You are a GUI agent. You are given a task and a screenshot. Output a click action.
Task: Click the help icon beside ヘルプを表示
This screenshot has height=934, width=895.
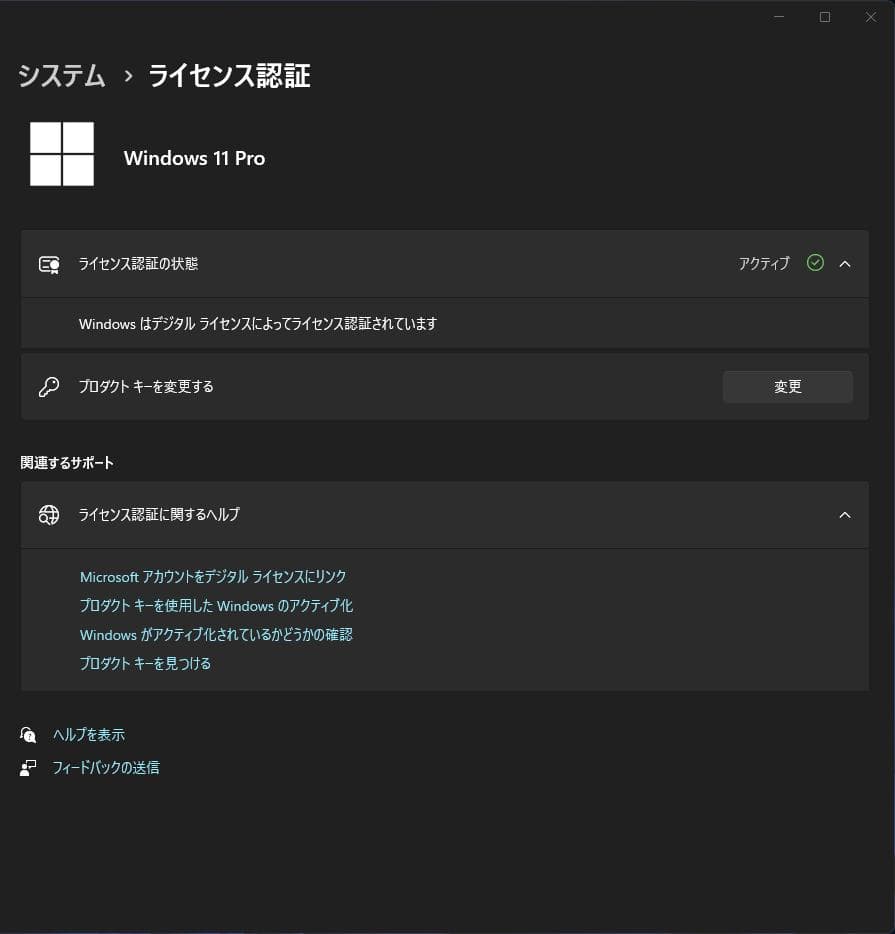point(28,734)
